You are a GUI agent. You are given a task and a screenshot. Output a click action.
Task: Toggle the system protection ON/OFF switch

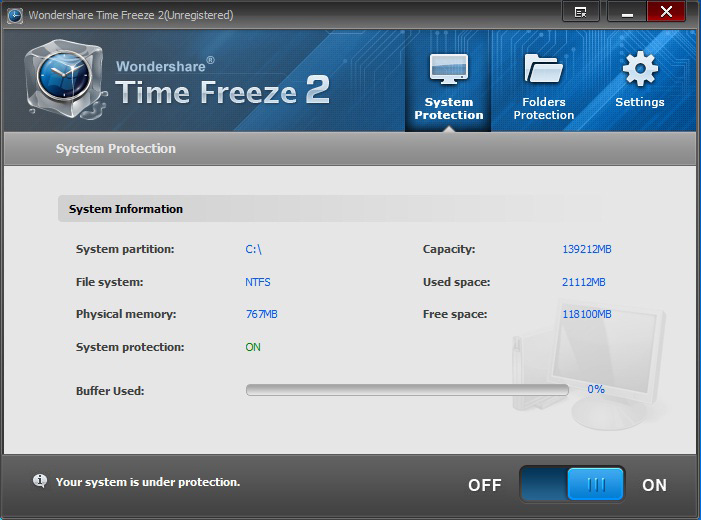(x=572, y=484)
